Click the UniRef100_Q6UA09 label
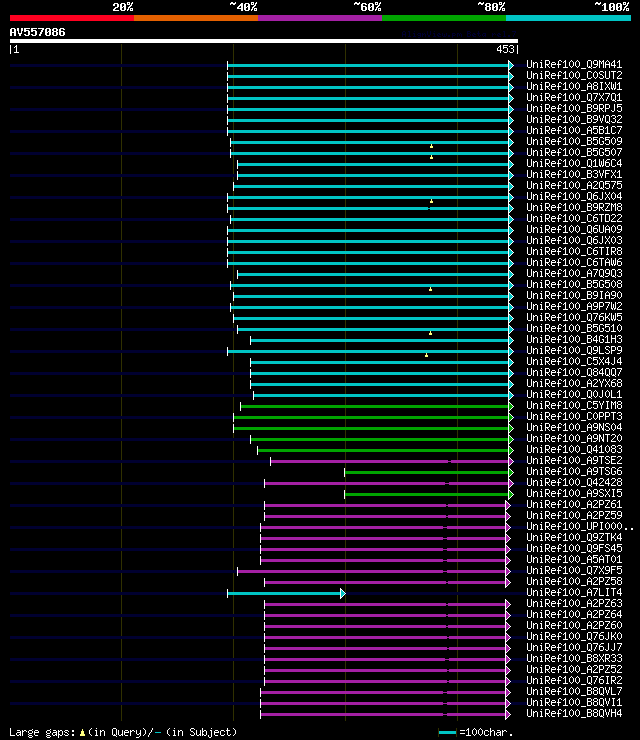The image size is (640, 740). click(574, 229)
